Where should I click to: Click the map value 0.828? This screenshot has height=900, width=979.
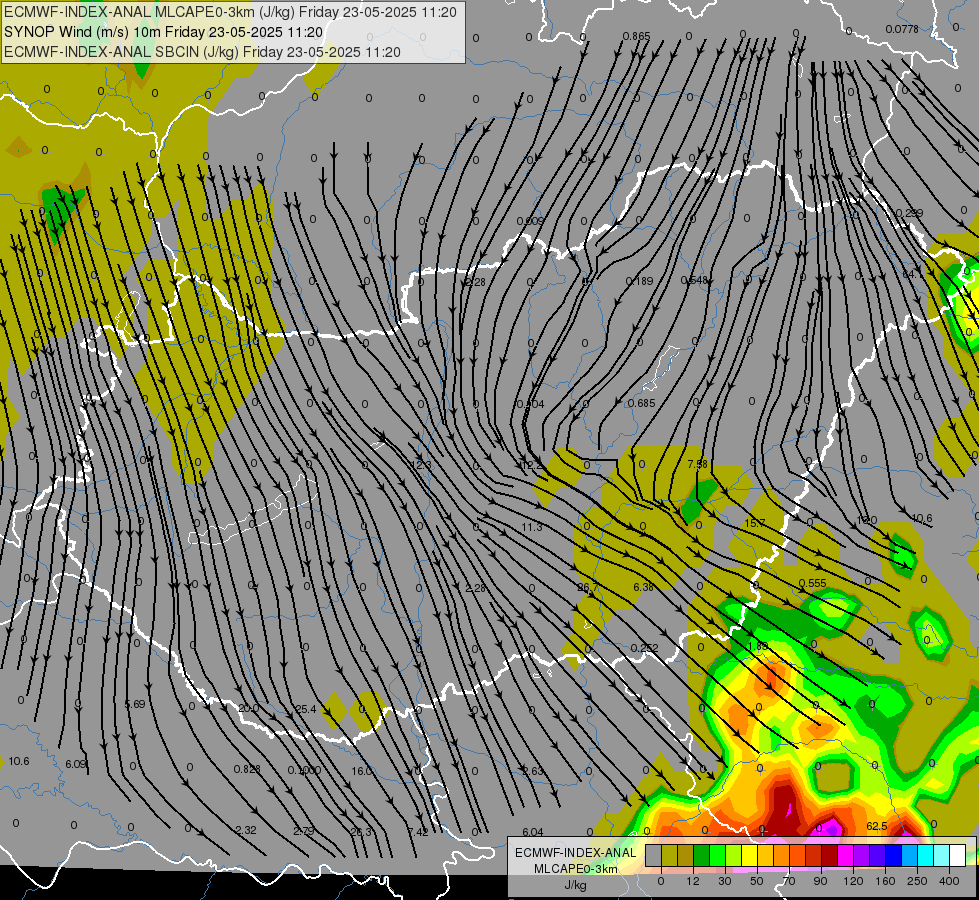tap(247, 769)
